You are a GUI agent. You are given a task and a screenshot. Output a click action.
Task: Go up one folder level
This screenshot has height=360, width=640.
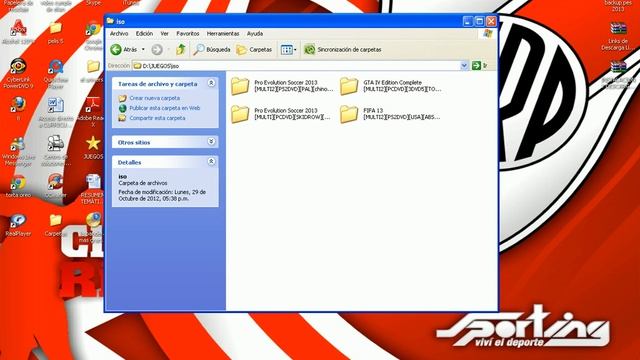pos(181,49)
